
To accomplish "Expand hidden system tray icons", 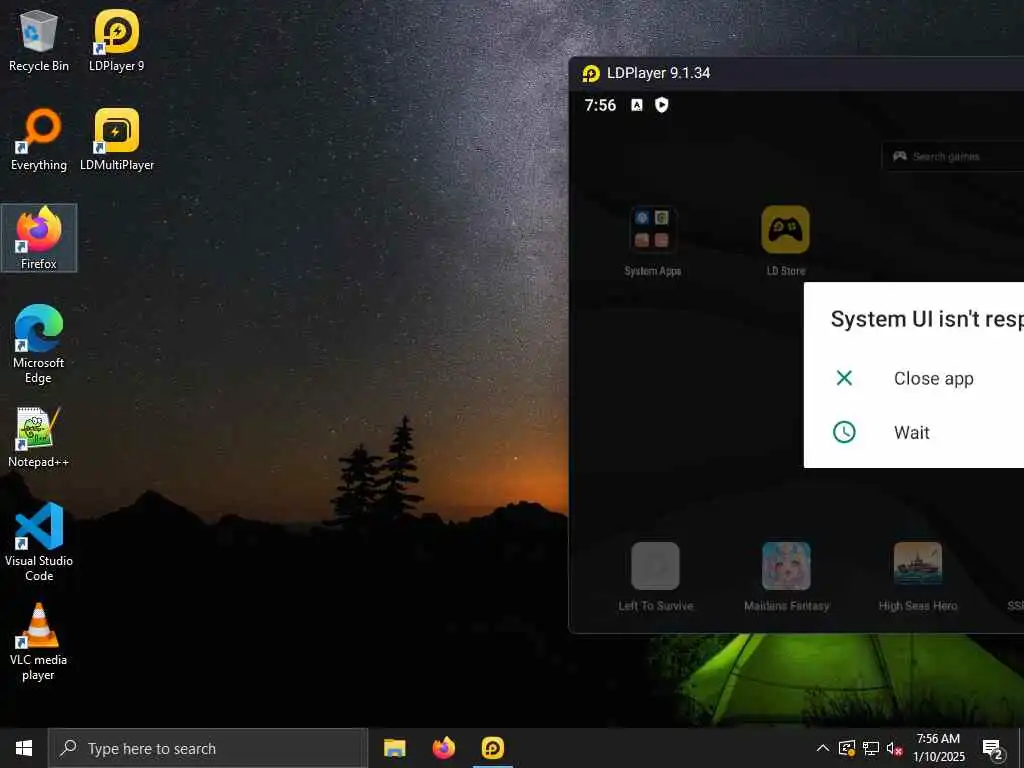I will pyautogui.click(x=823, y=748).
